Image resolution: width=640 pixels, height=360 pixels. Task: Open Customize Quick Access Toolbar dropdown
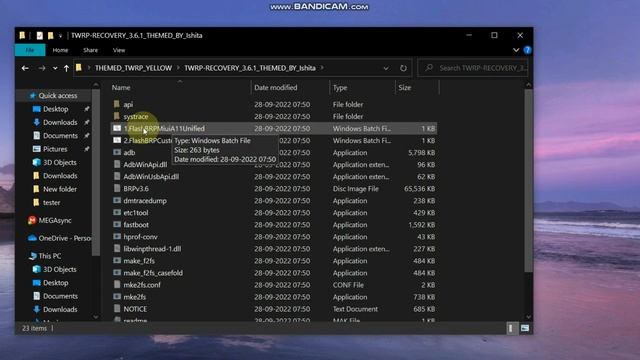[x=60, y=36]
